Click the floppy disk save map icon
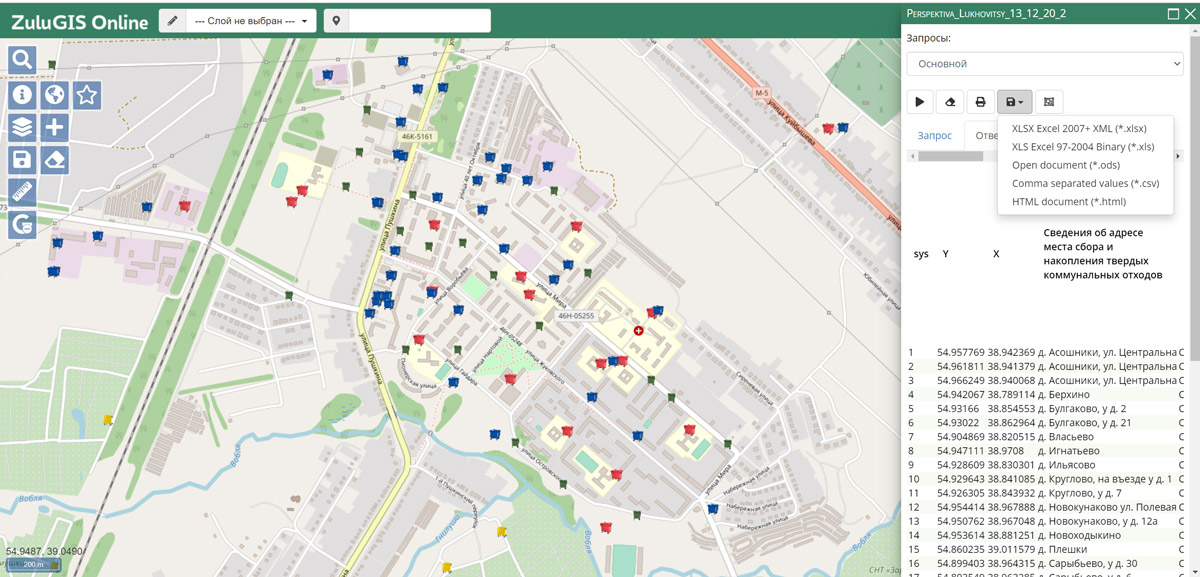 [23, 159]
